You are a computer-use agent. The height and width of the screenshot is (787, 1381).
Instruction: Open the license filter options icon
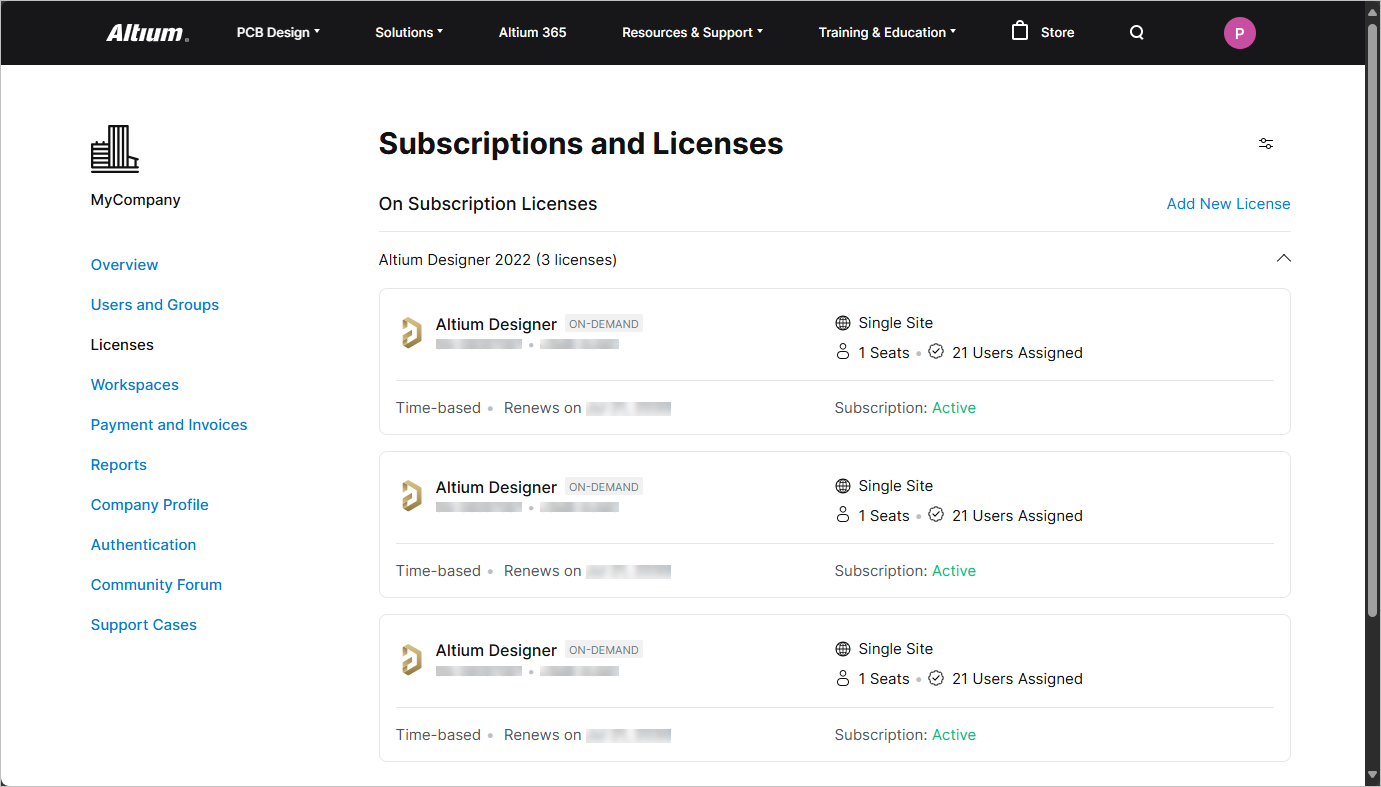click(1265, 143)
